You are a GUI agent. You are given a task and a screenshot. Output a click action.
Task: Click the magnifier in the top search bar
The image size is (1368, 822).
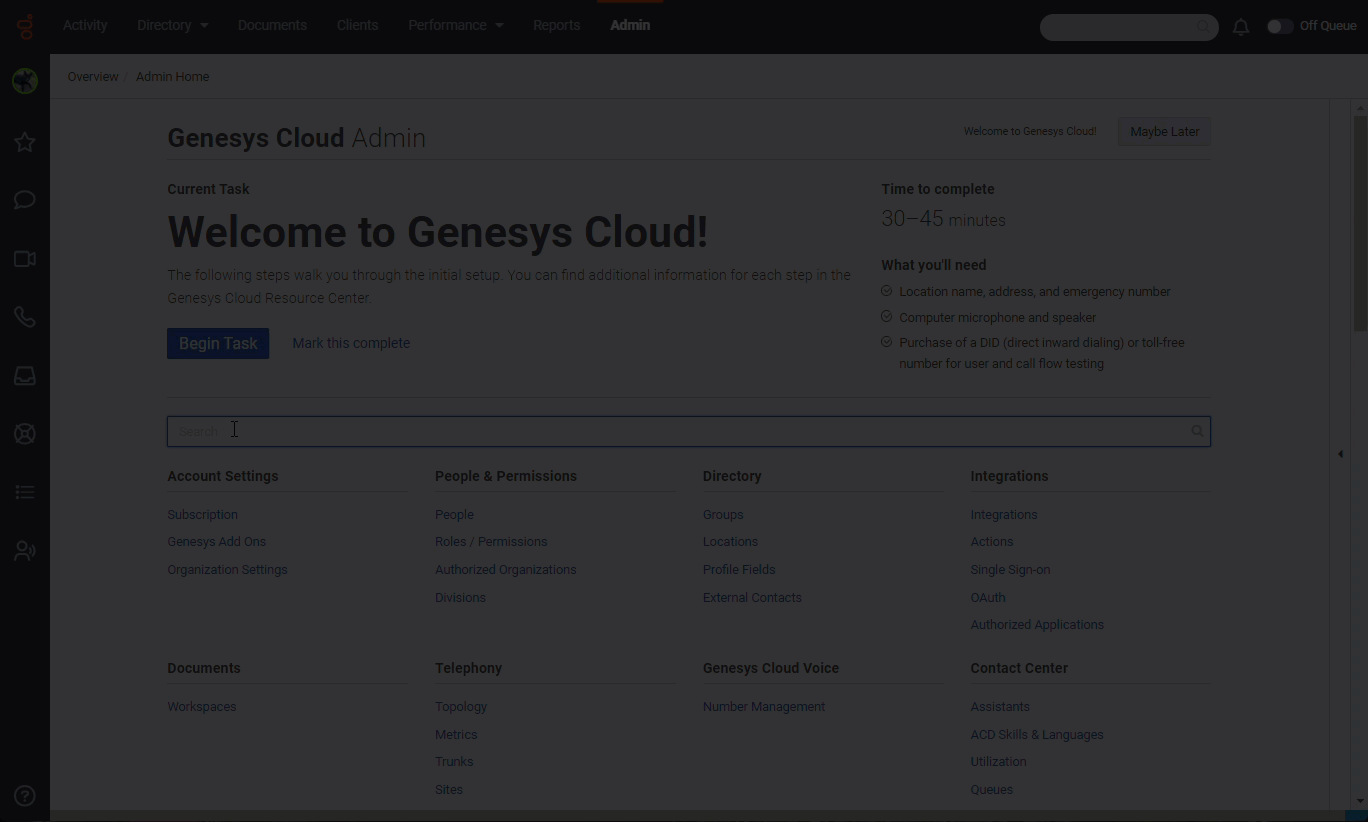(x=1203, y=27)
